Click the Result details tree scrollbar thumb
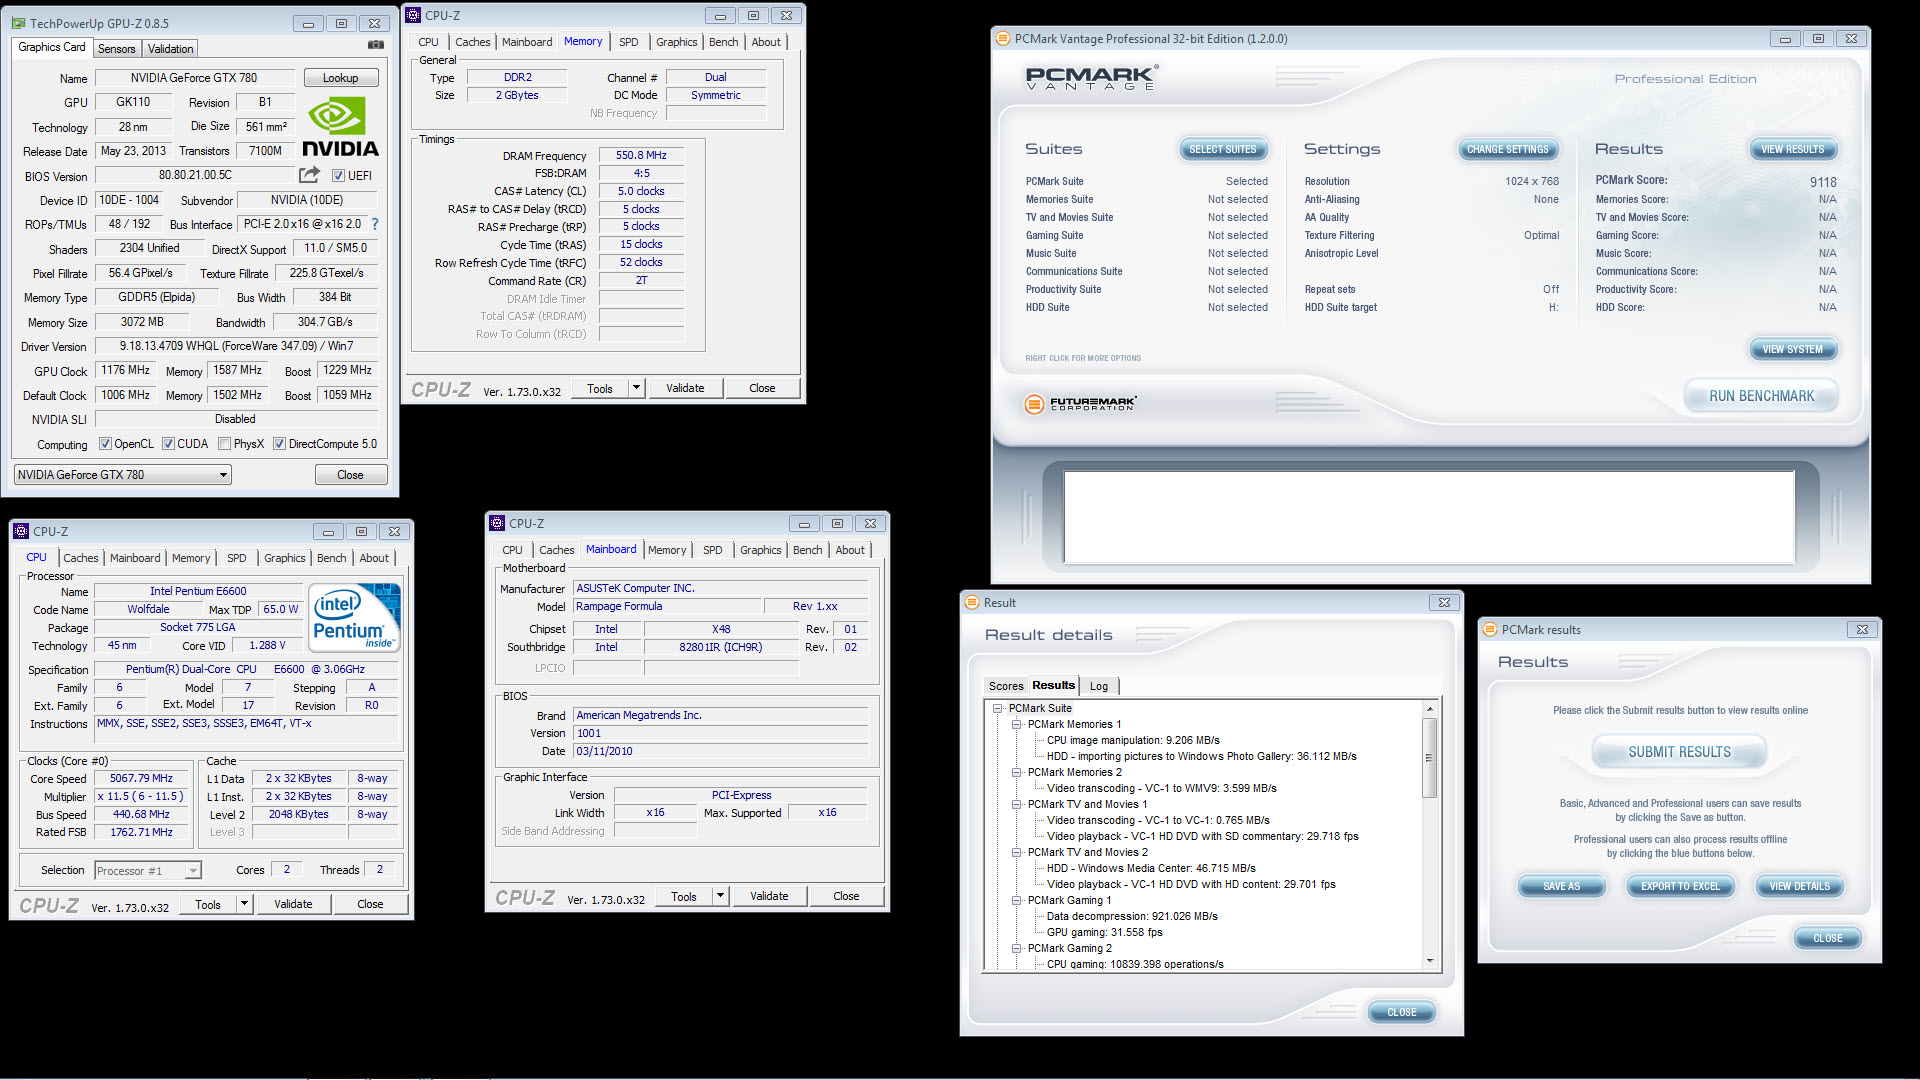 point(1429,758)
